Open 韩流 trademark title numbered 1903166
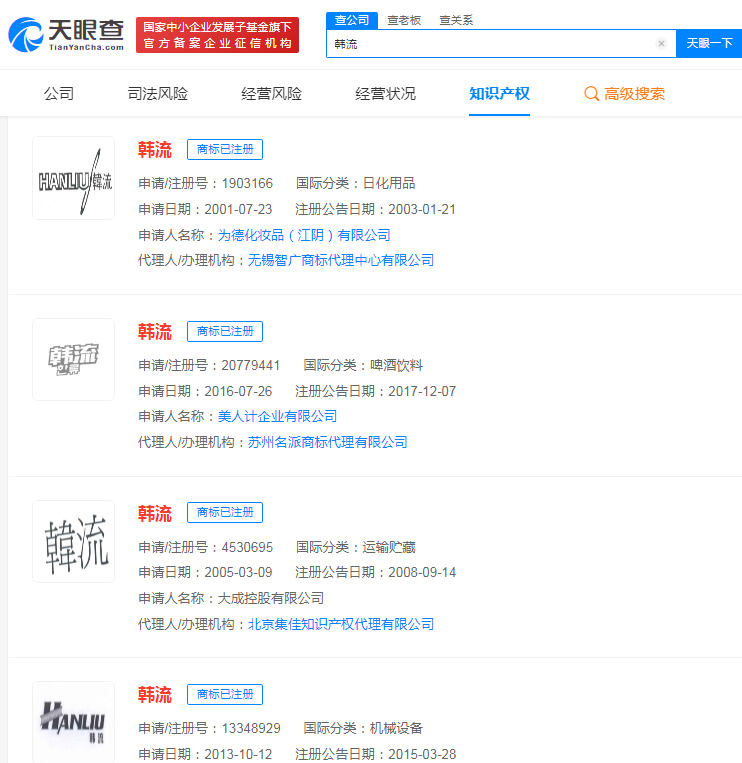Viewport: 742px width, 763px height. [155, 150]
